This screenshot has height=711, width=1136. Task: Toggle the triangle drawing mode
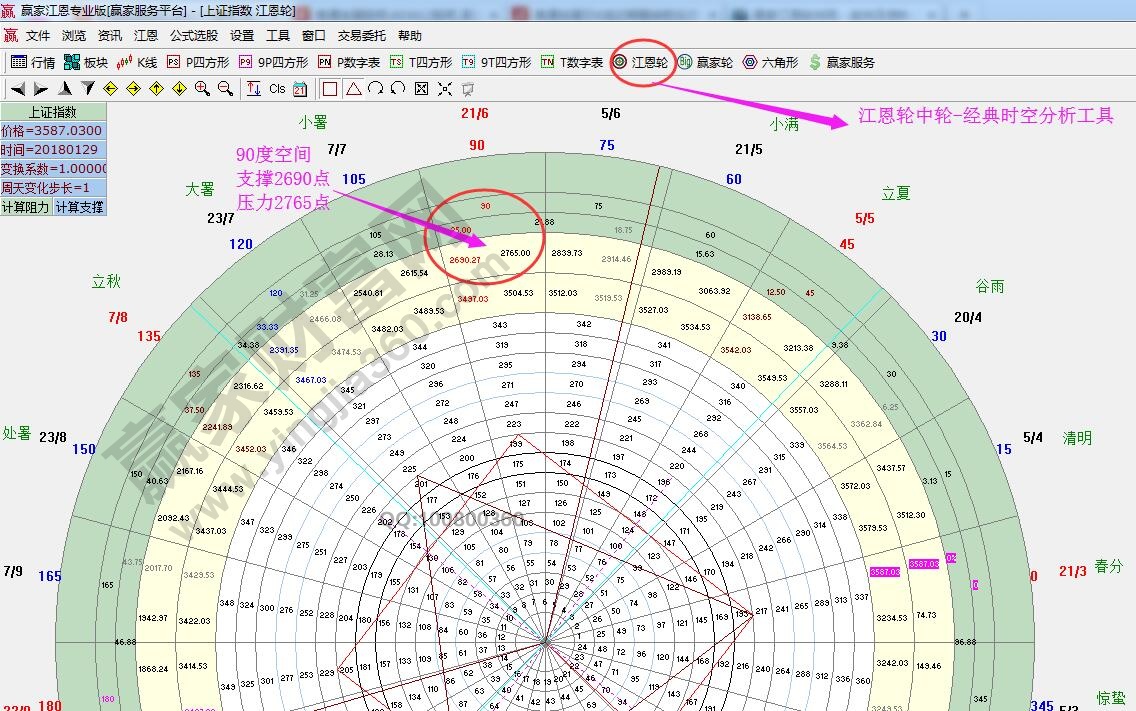[x=353, y=88]
